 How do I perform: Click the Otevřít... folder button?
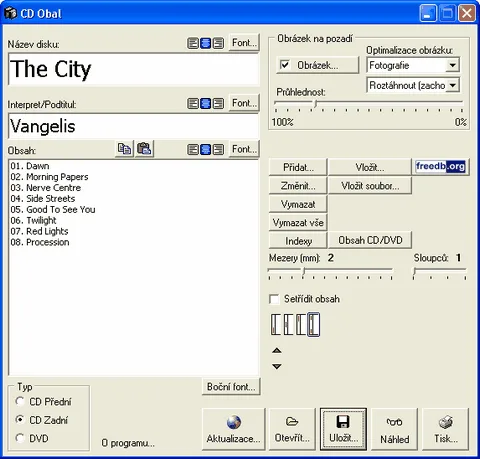click(292, 429)
